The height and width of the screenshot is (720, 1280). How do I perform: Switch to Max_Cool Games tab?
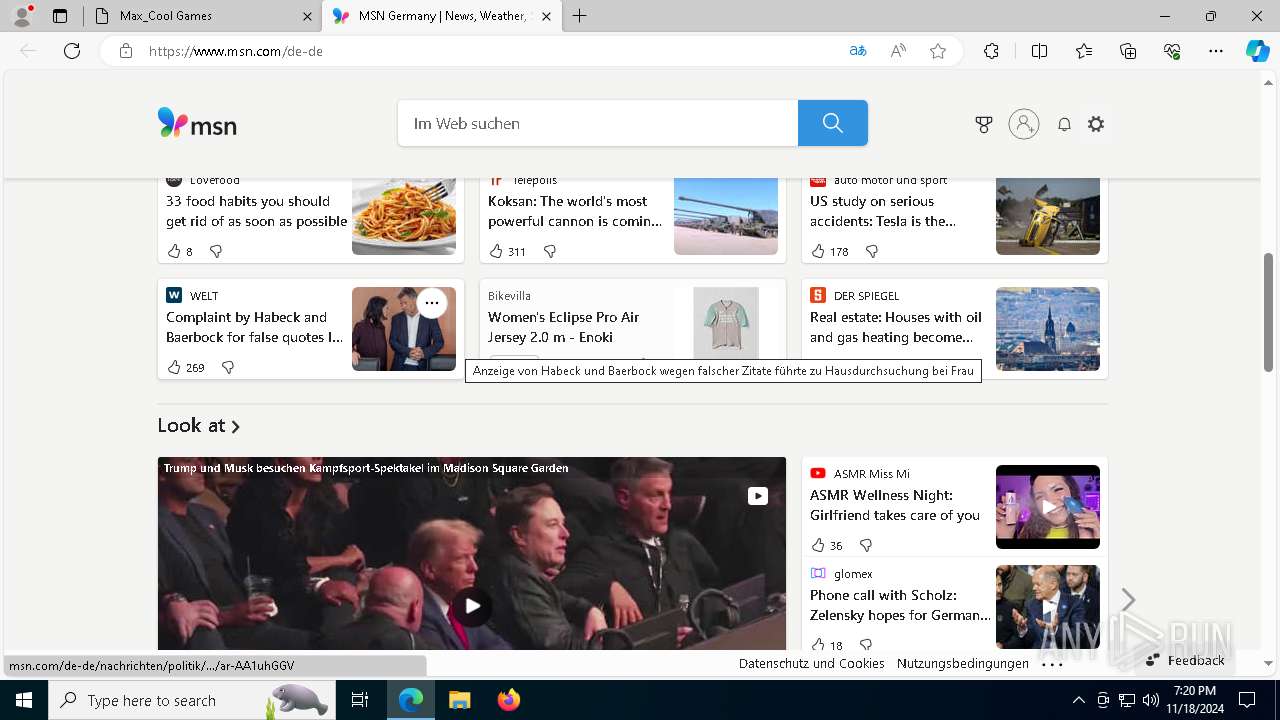pyautogui.click(x=202, y=16)
